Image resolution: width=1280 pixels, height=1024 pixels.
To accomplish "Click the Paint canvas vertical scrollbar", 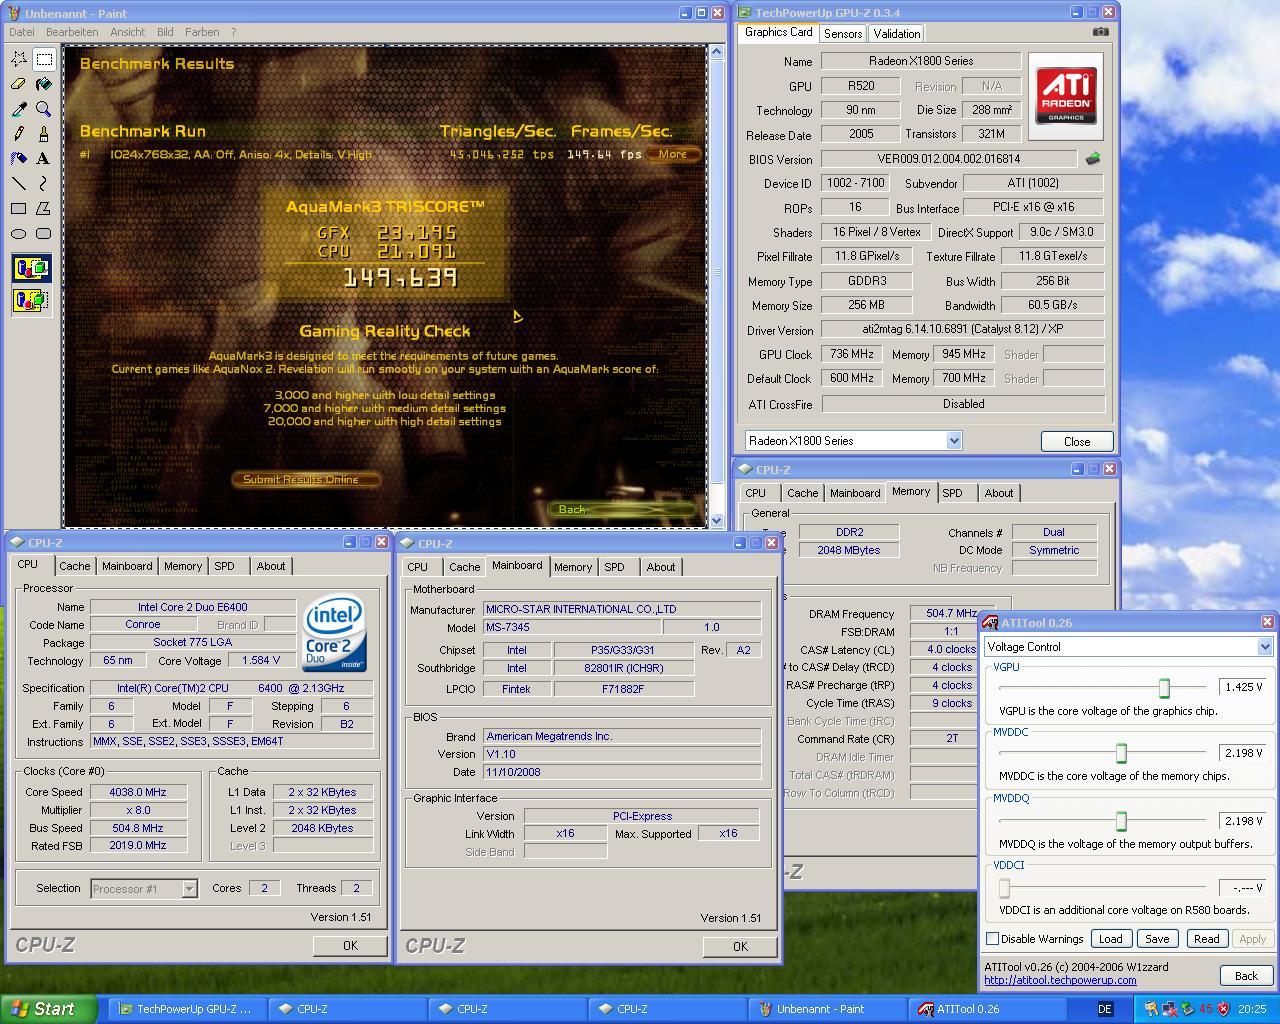I will pos(716,285).
